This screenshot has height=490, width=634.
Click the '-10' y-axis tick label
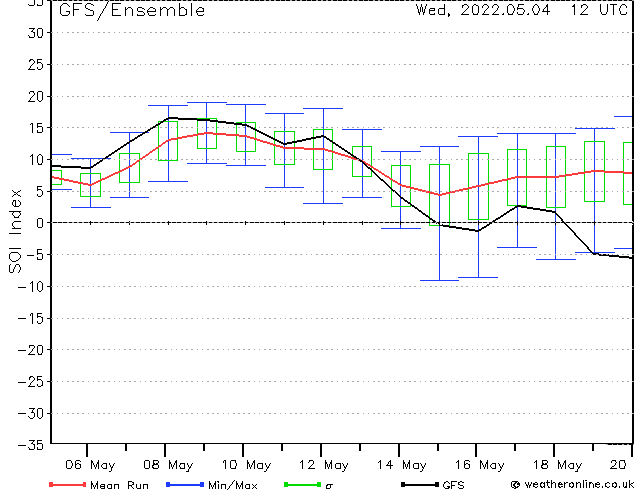(x=31, y=286)
